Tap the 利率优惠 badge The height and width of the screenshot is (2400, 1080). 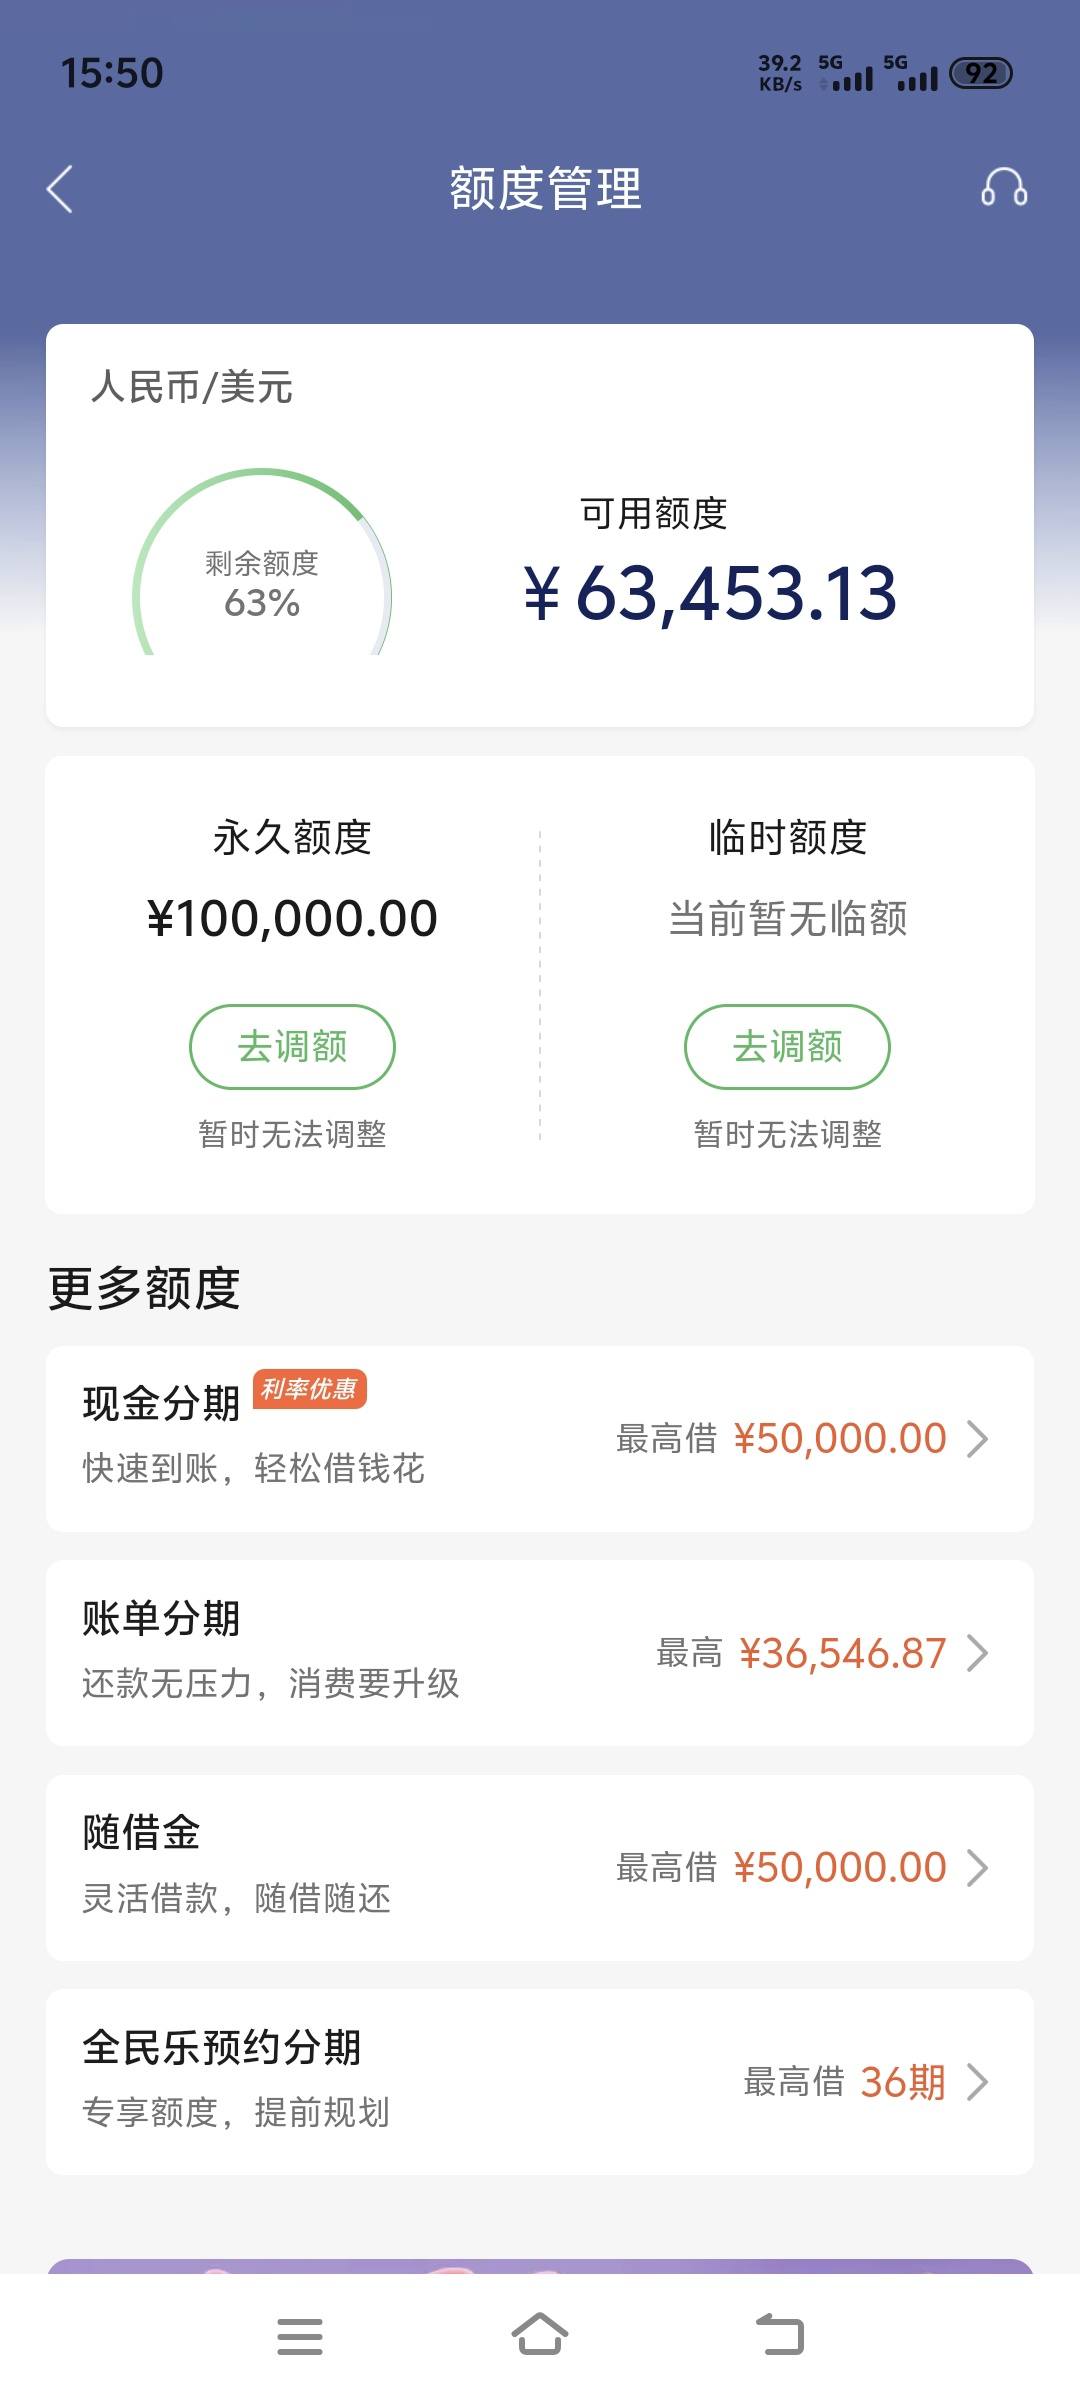[310, 1389]
